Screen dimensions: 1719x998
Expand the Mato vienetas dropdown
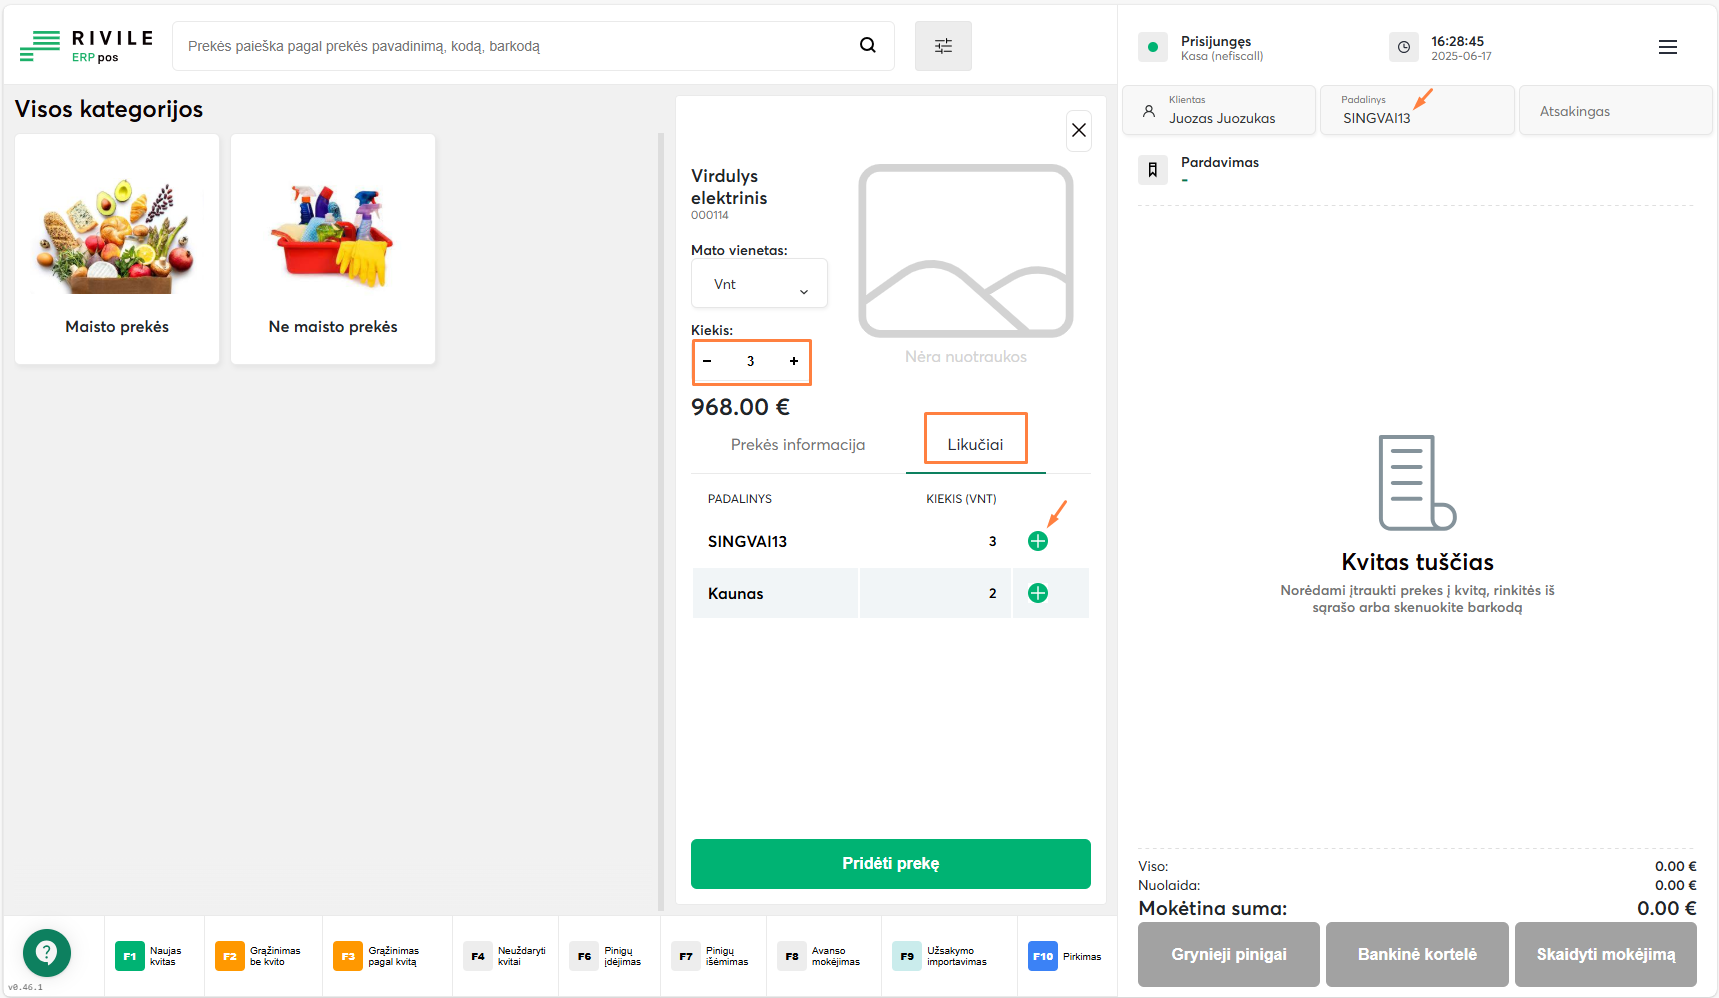click(759, 284)
